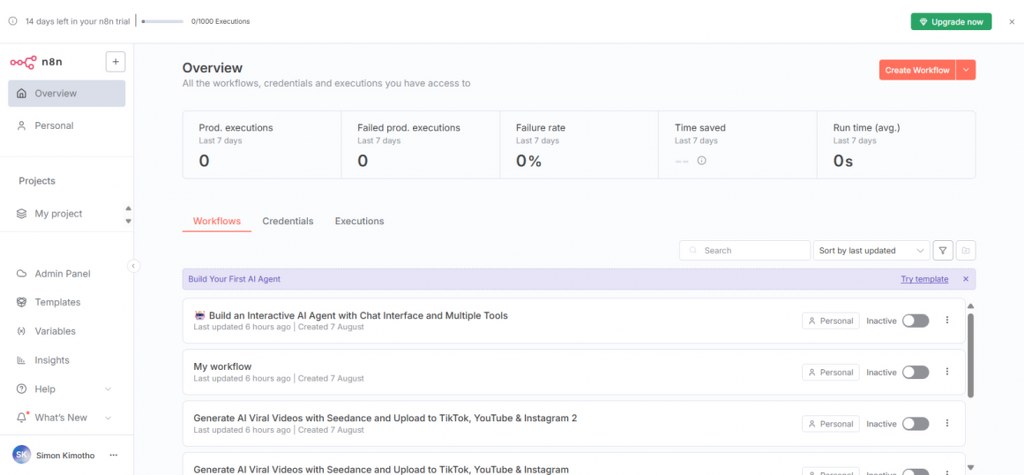Activate the Build an Interactive AI Agent workflow toggle

click(916, 321)
